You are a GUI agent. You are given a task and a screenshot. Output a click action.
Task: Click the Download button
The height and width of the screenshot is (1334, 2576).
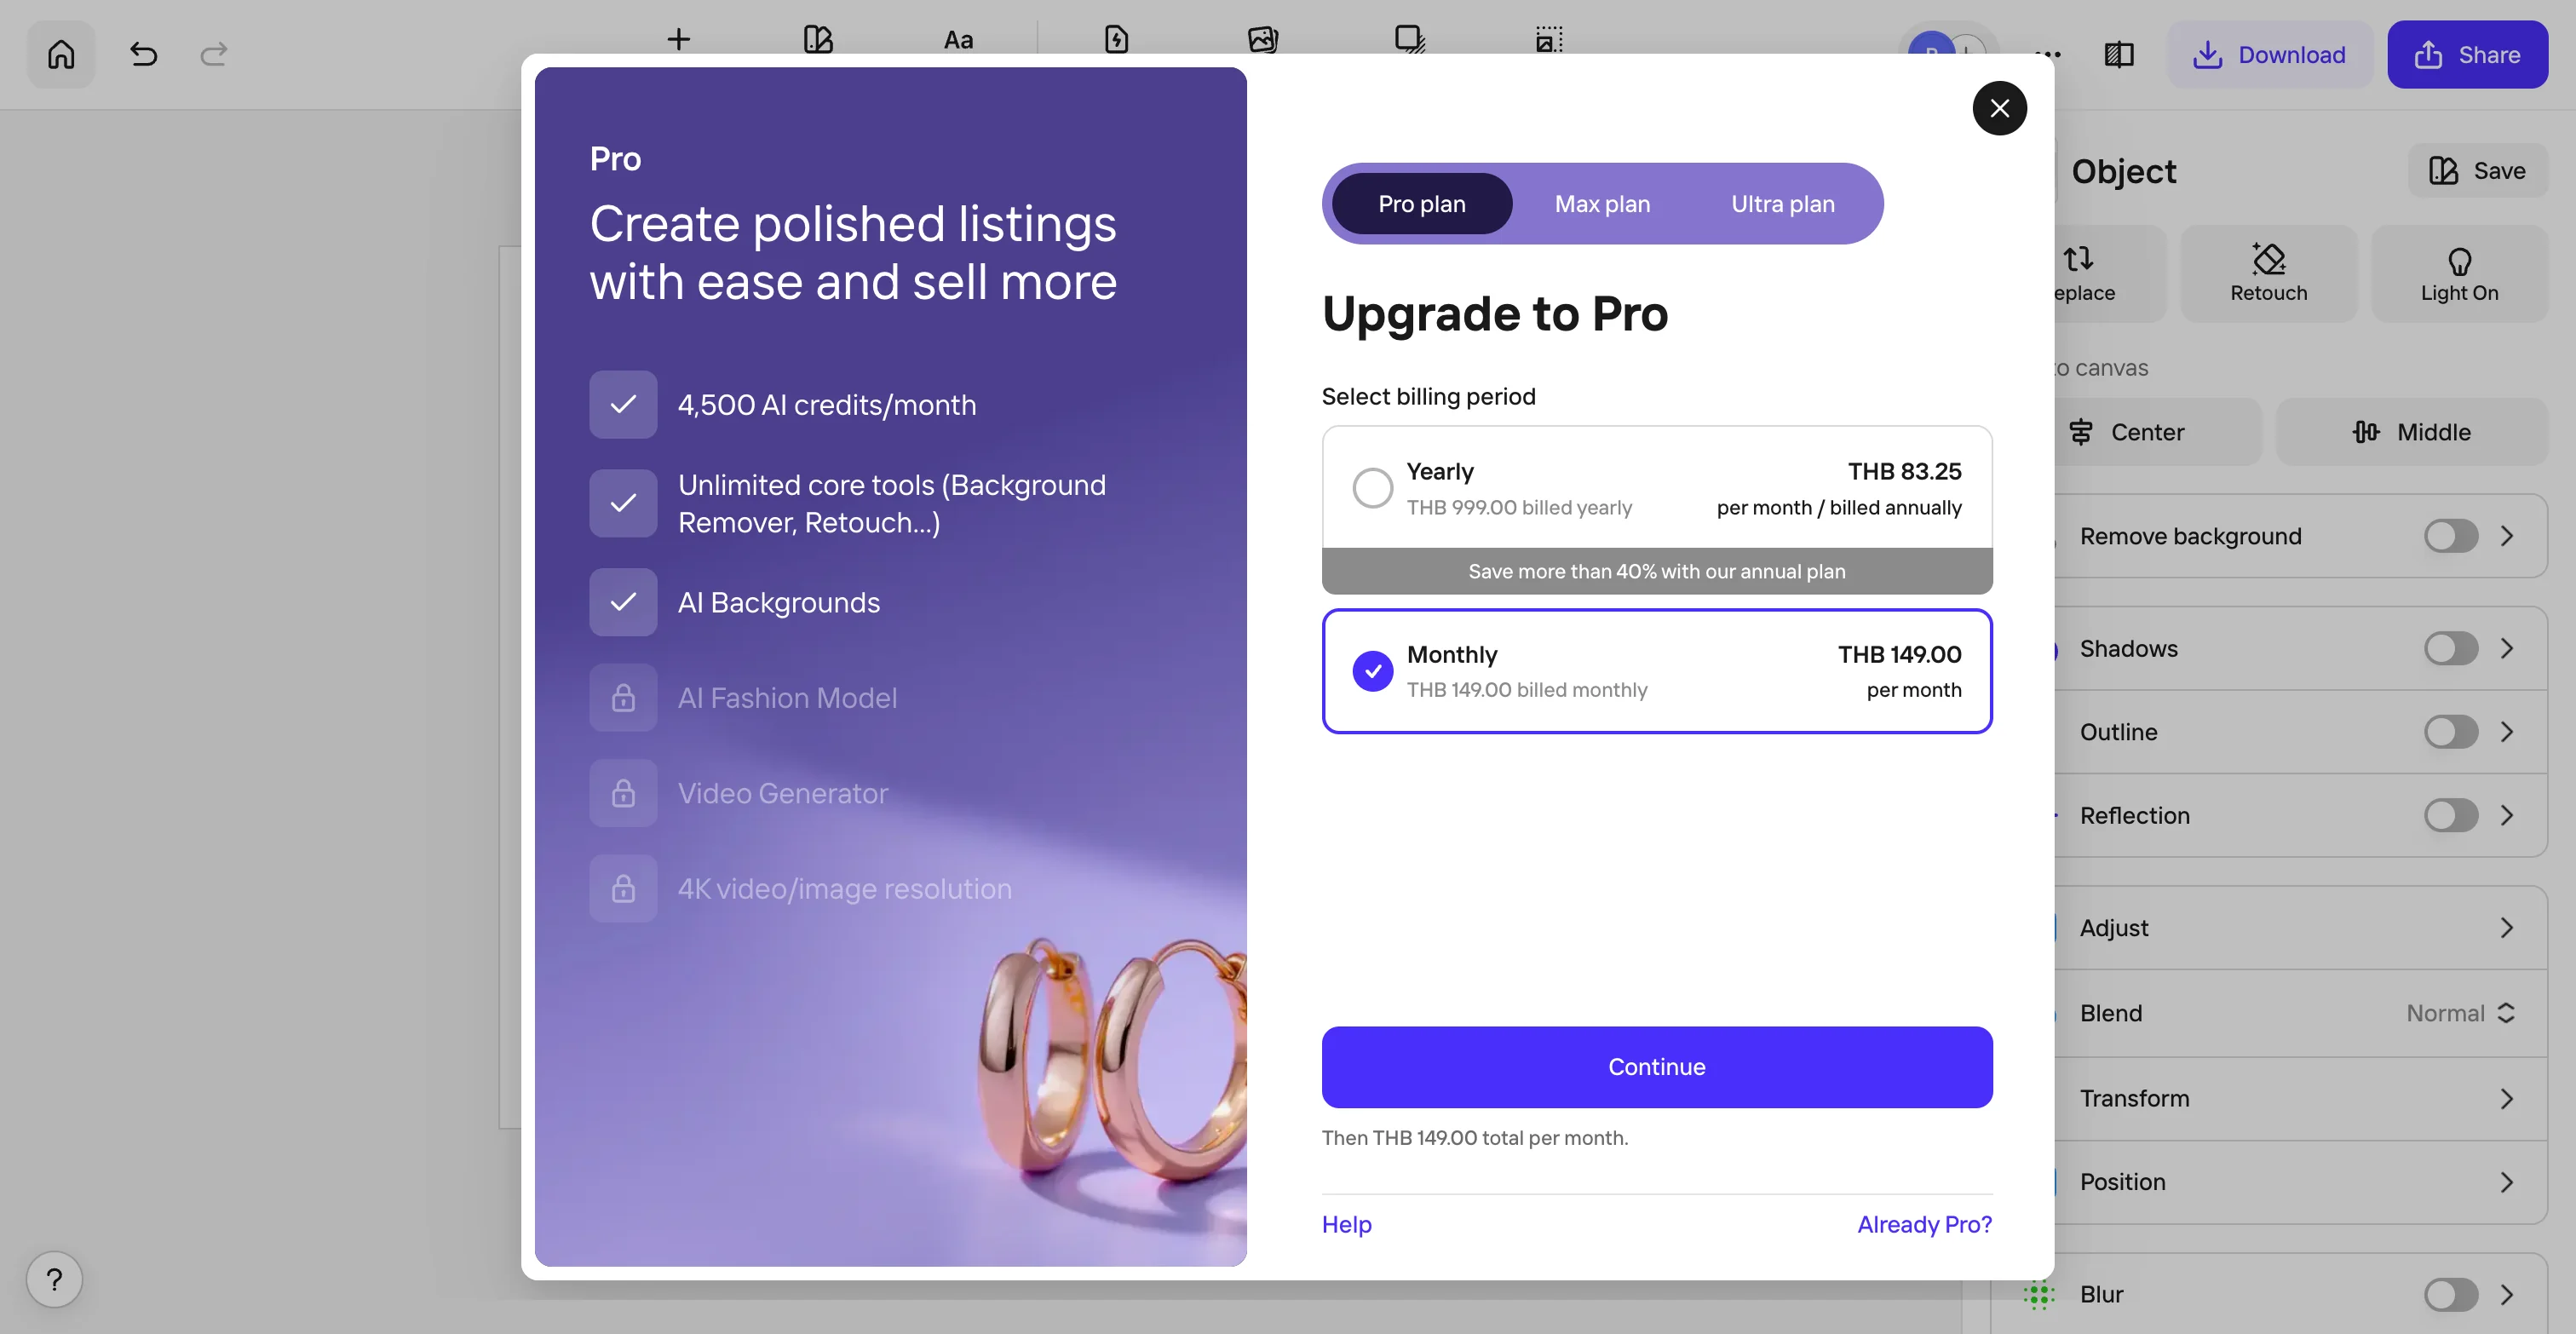click(x=2269, y=54)
